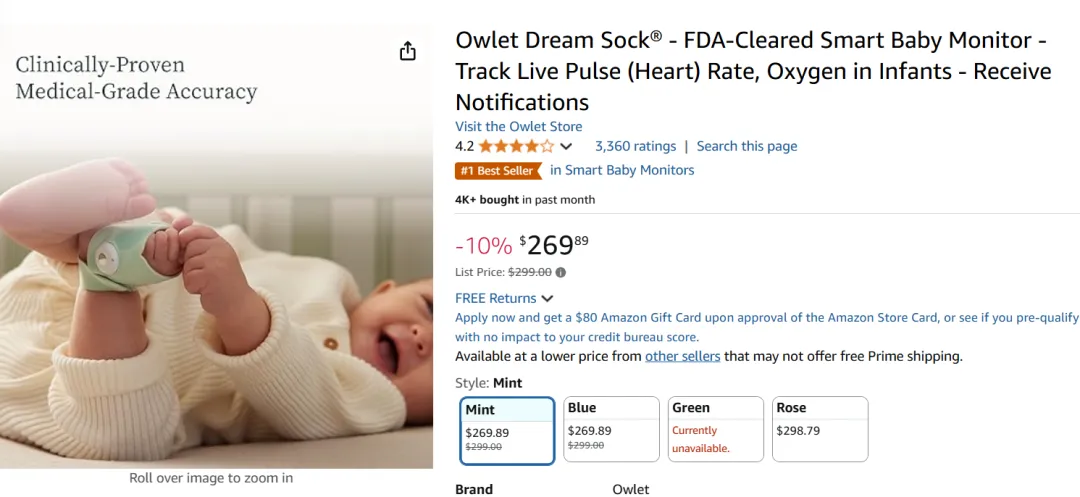Click the star rating icons
Viewport: 1080px width, 497px height.
point(517,146)
